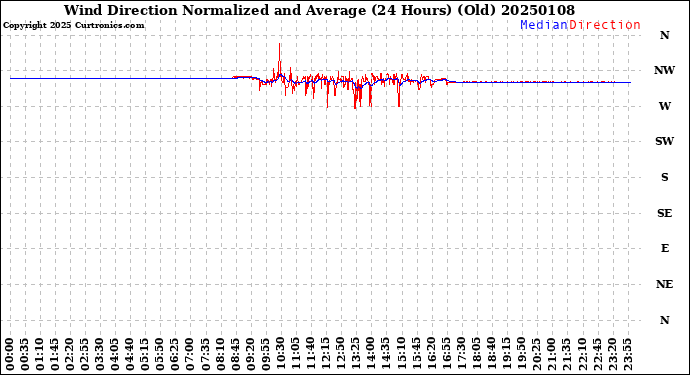Click the 19:15 time tick label
Viewport: 690px width, 375px height.
tap(506, 354)
